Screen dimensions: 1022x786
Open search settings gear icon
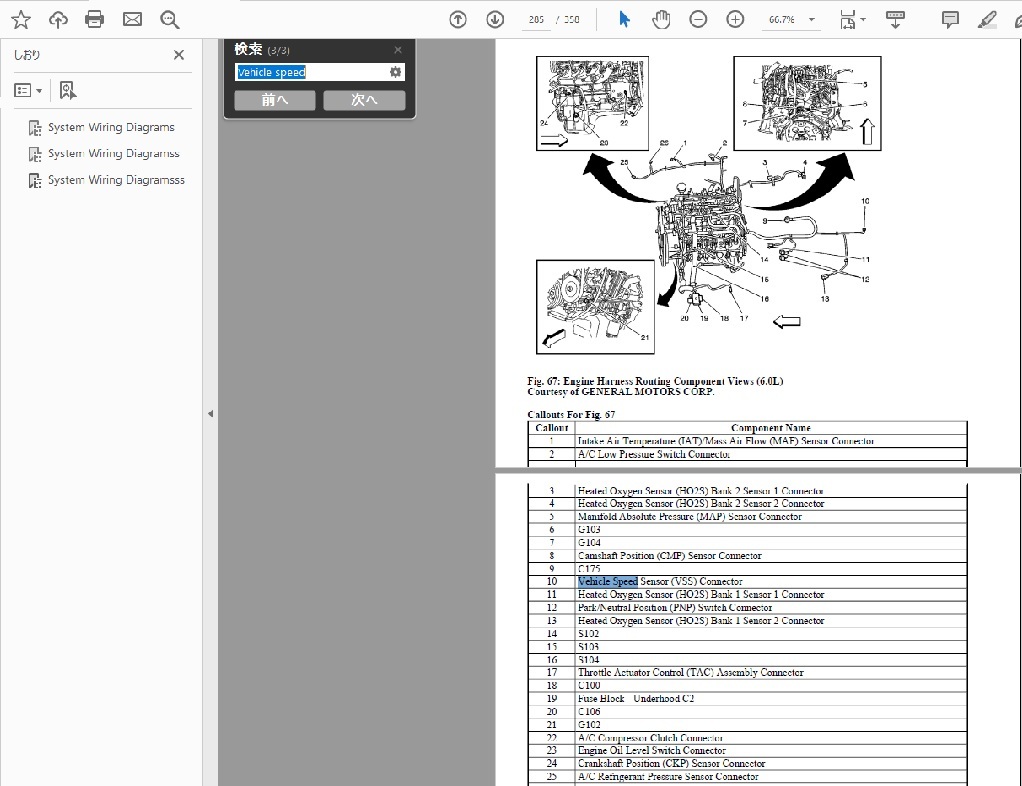(395, 72)
